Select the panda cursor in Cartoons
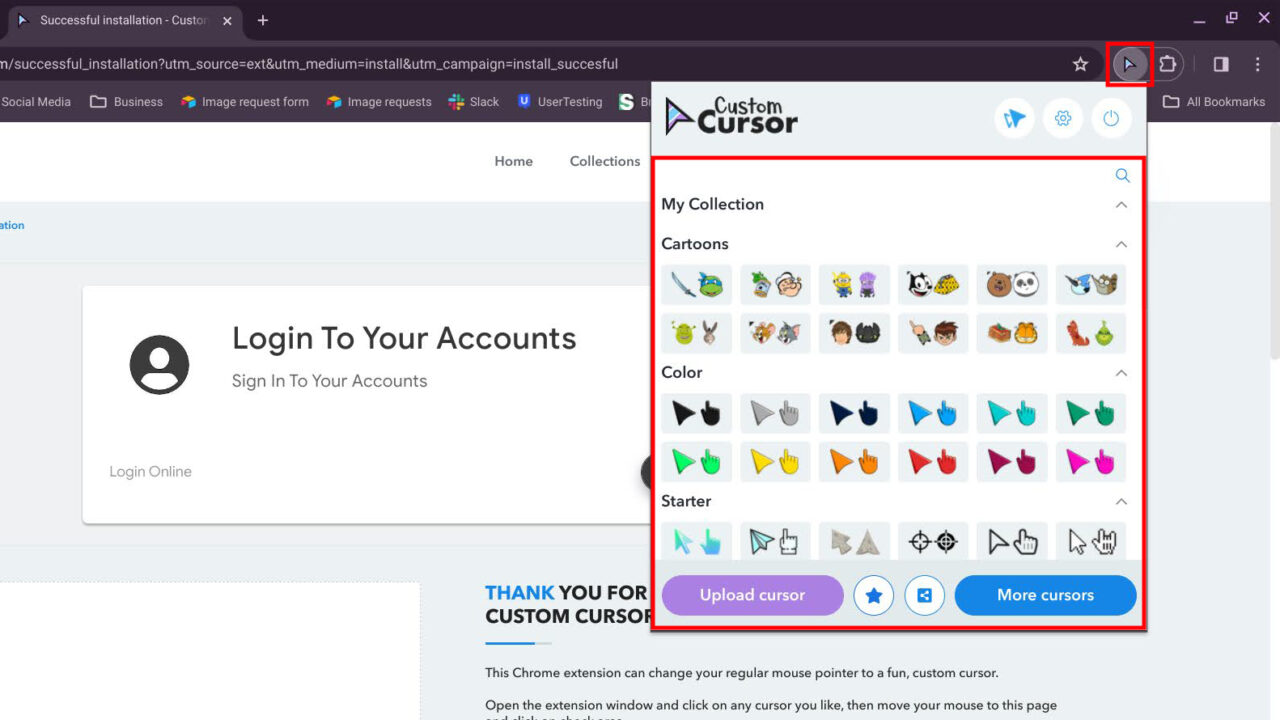Image resolution: width=1280 pixels, height=720 pixels. 1012,284
